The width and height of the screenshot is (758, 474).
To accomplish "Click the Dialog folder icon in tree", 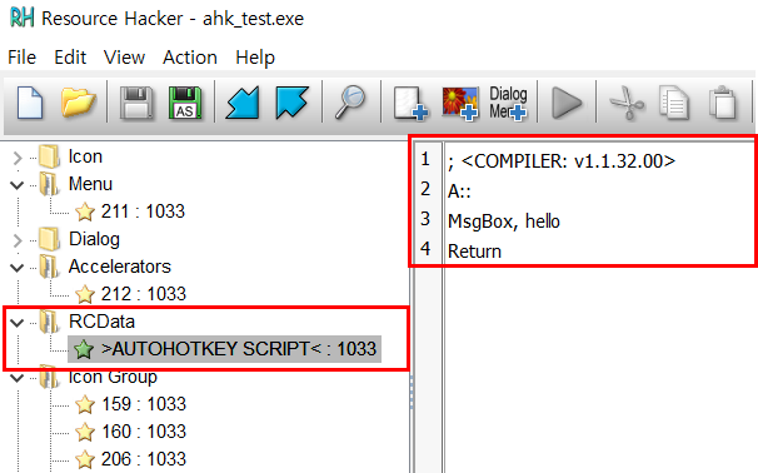I will point(49,239).
